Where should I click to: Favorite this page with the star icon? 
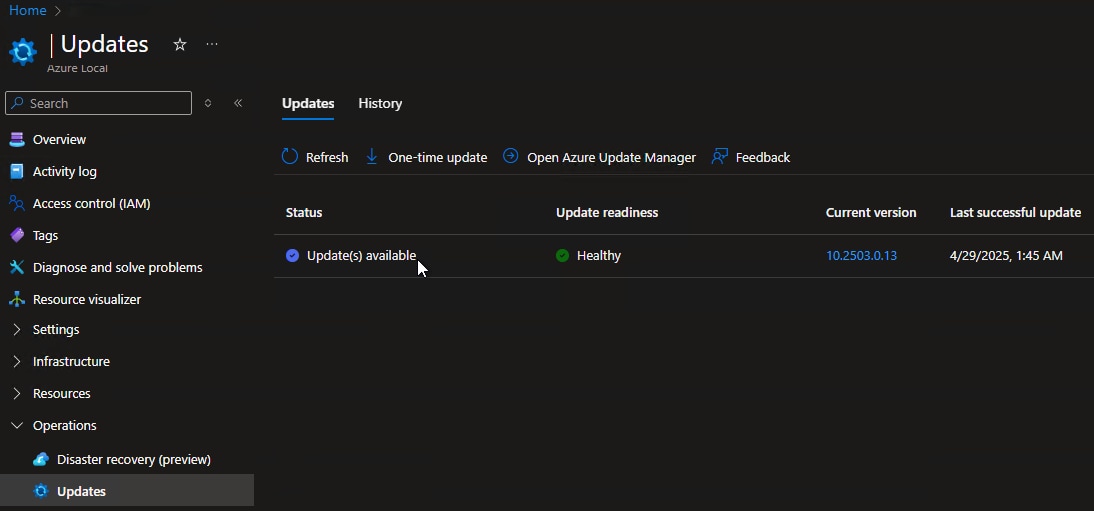(180, 45)
